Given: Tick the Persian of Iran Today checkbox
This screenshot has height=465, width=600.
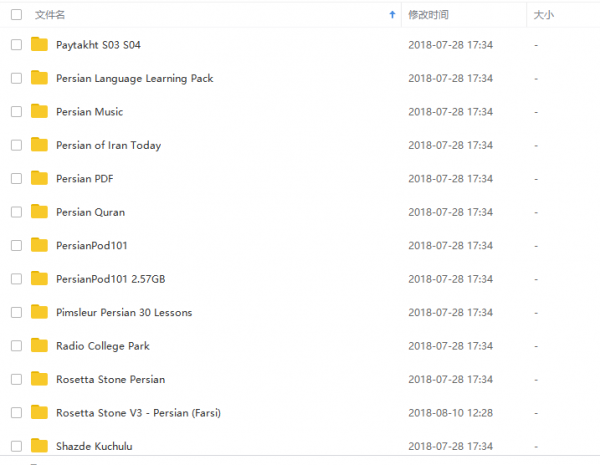Looking at the screenshot, I should tap(16, 145).
